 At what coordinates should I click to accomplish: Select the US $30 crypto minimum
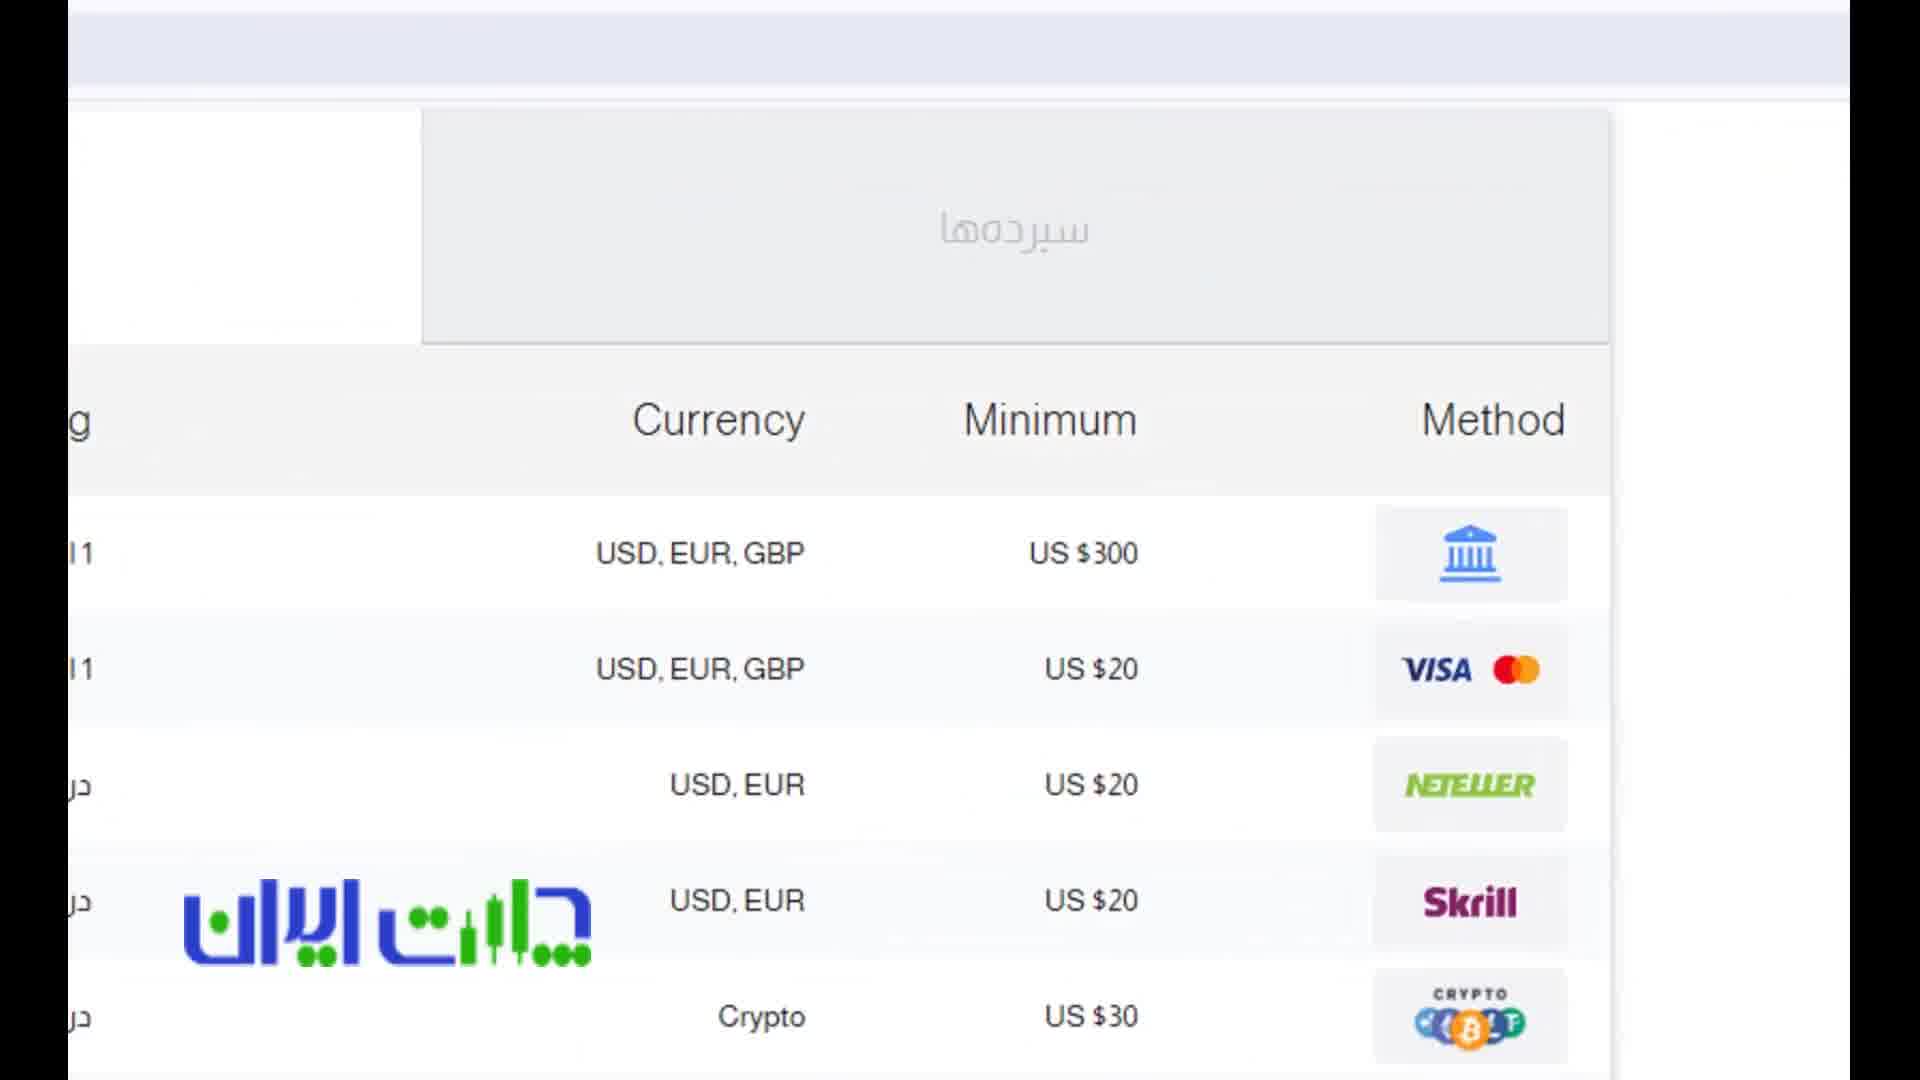[1091, 1017]
